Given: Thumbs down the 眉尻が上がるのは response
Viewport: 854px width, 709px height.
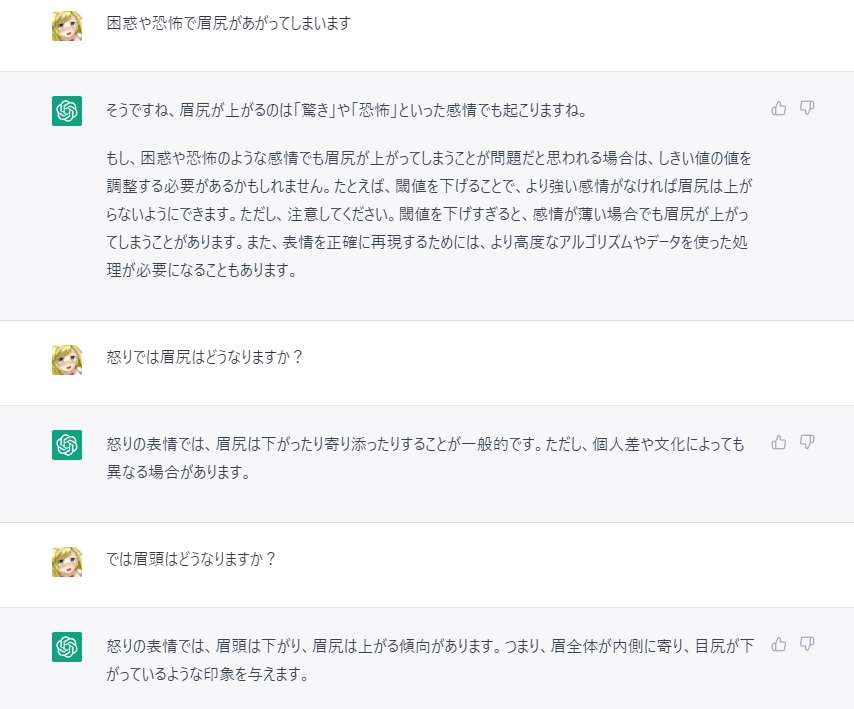Looking at the screenshot, I should click(807, 108).
